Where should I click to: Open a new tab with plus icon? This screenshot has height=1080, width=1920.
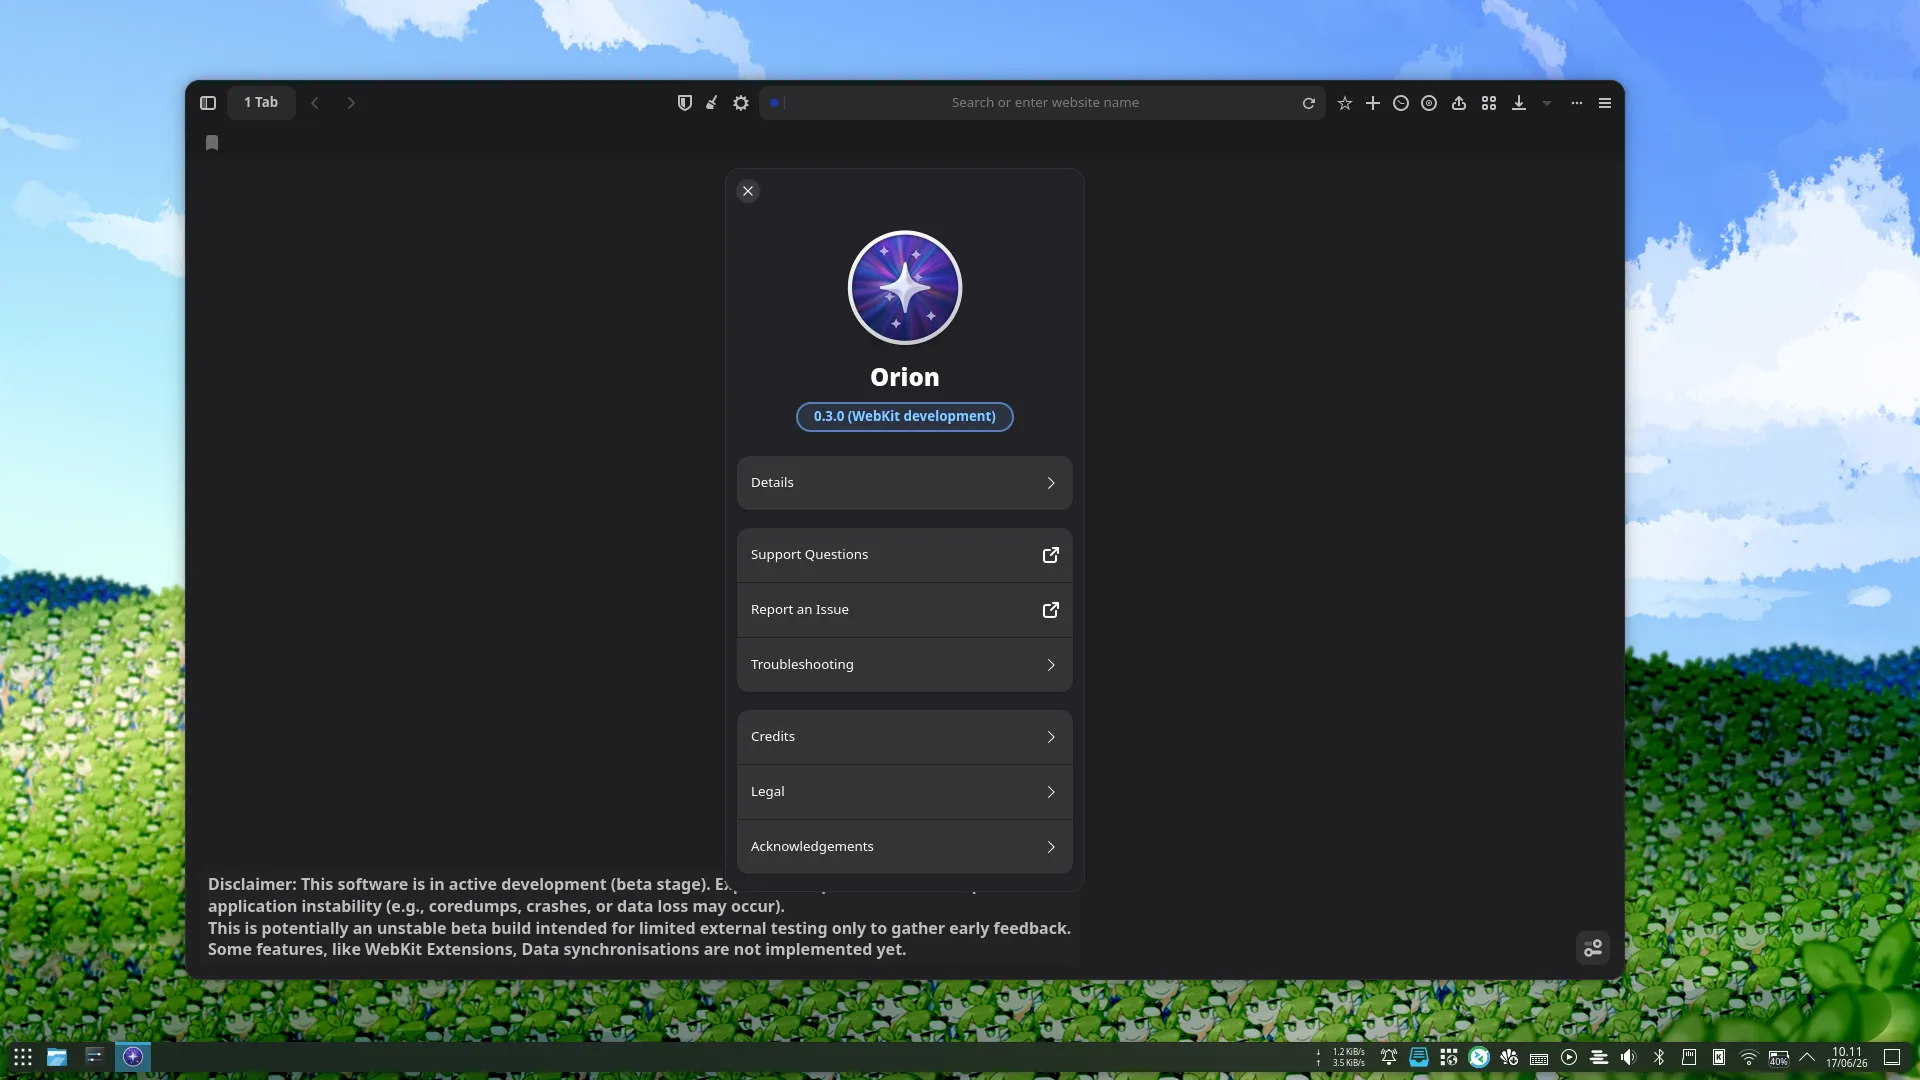pos(1373,103)
